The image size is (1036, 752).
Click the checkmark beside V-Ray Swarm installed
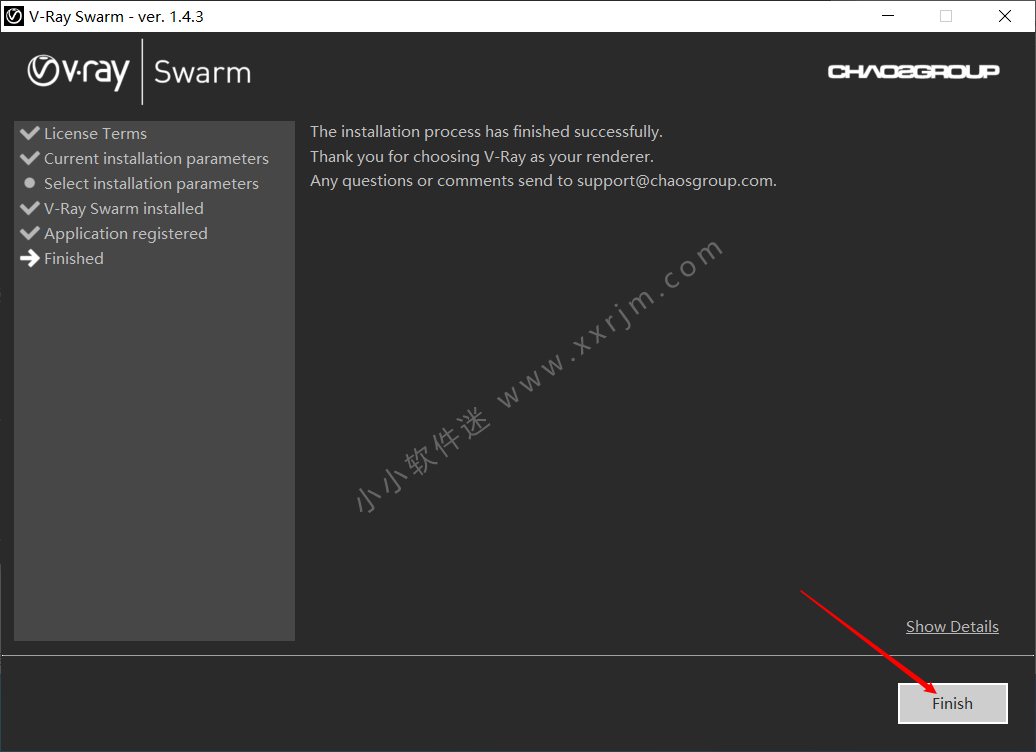point(29,208)
